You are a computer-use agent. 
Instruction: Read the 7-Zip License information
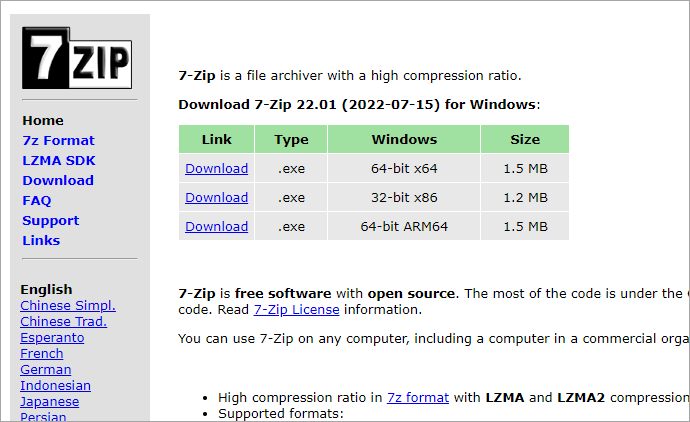296,309
